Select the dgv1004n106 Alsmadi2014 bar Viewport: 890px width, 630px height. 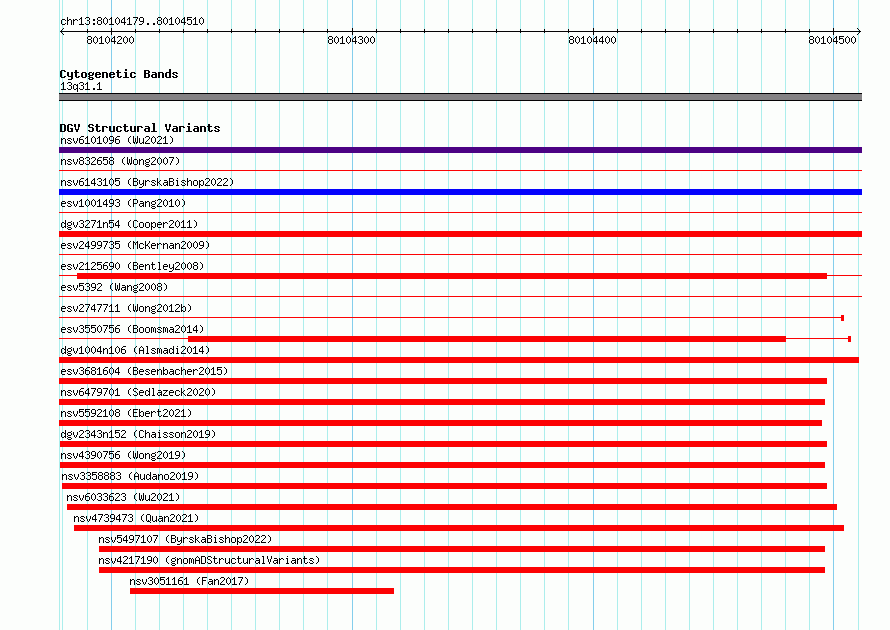pyautogui.click(x=459, y=360)
